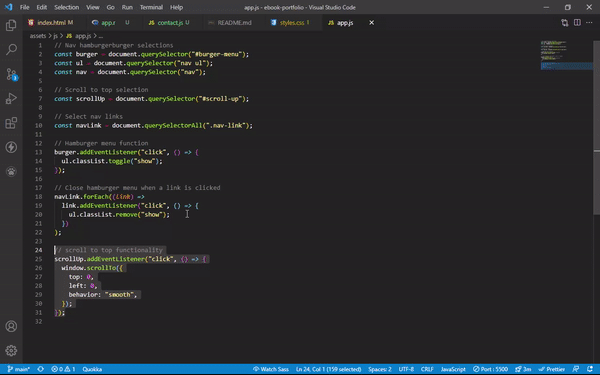Click Port : 5500 Live Server indicator
Screen dimensions: 600x375
click(491, 369)
